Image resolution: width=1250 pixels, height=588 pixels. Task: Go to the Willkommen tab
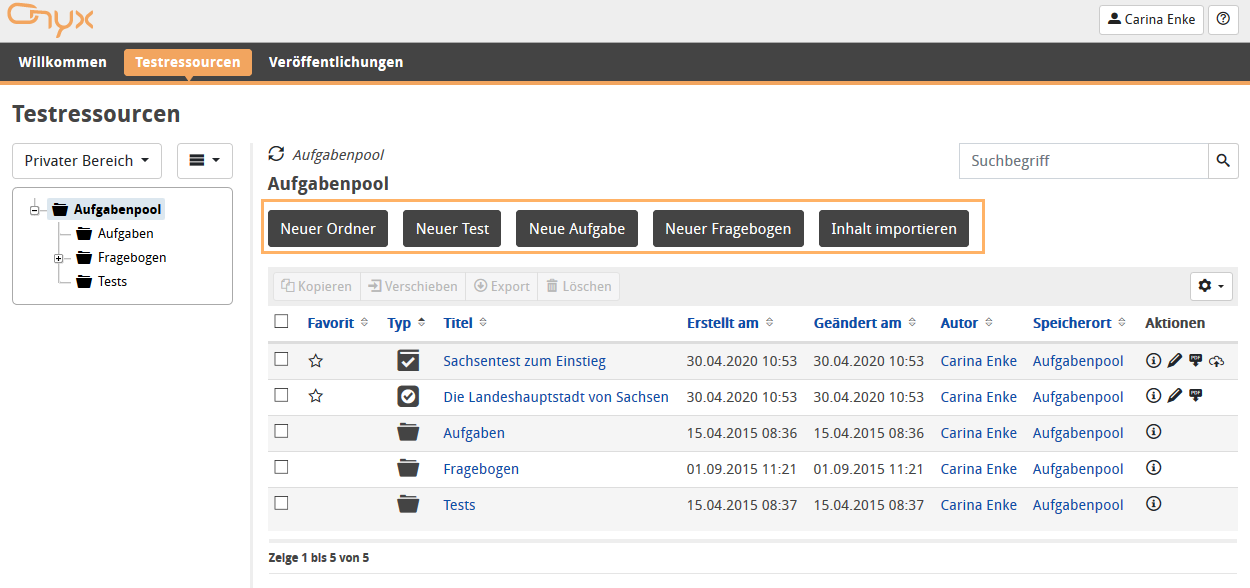pos(62,62)
